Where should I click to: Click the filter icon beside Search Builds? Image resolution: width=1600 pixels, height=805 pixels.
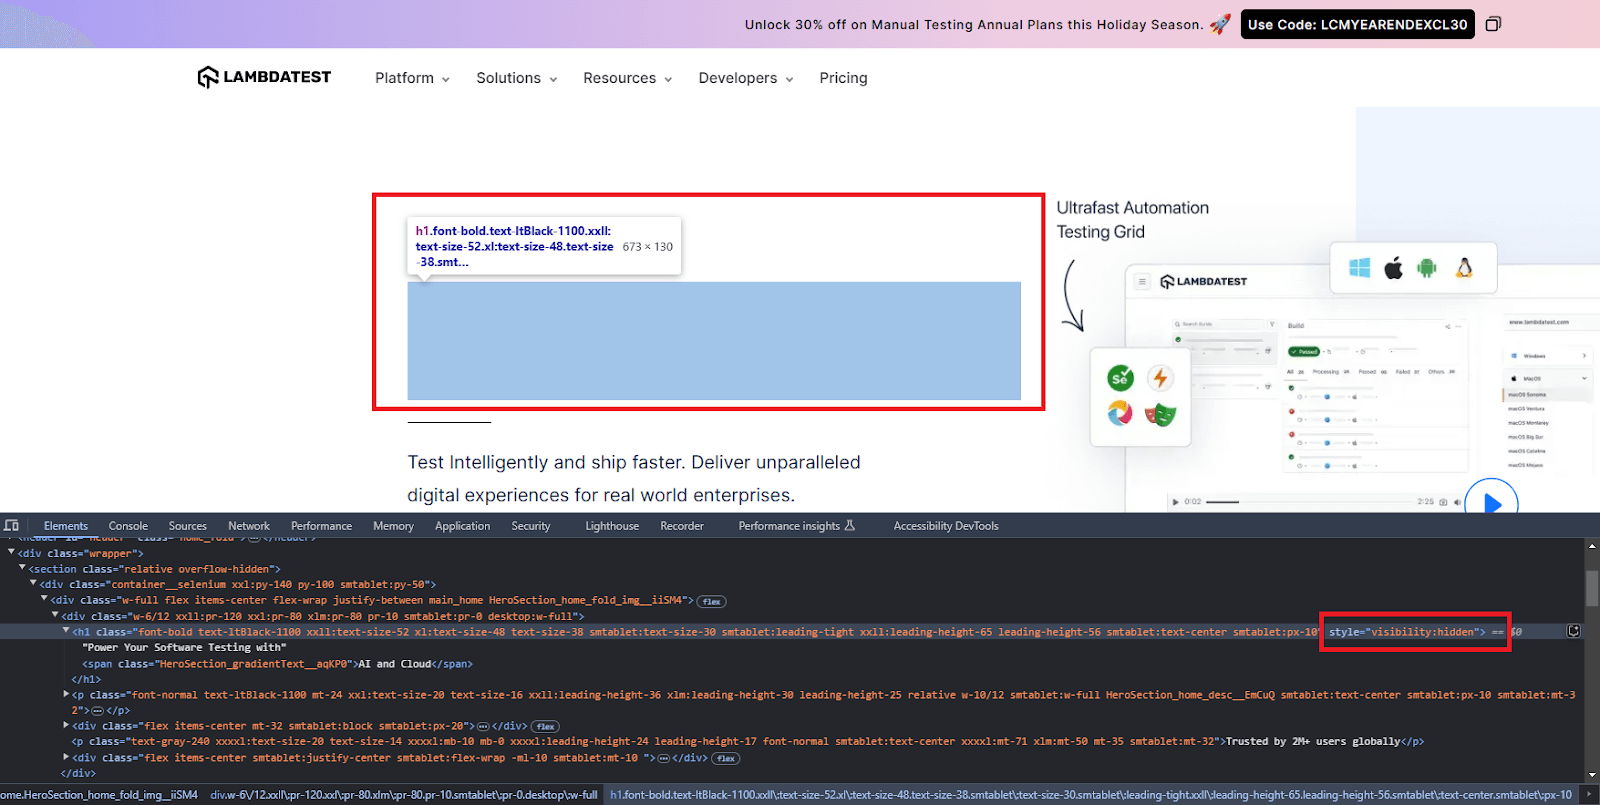pos(1272,324)
